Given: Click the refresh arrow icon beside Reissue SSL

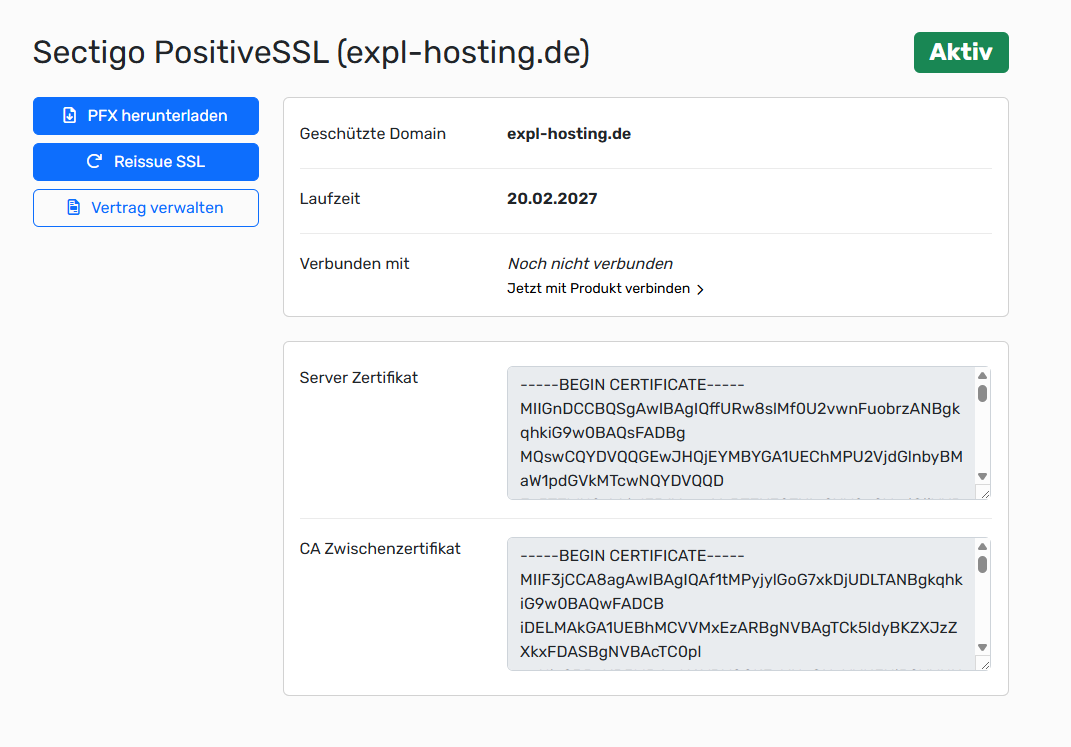Looking at the screenshot, I should 94,161.
